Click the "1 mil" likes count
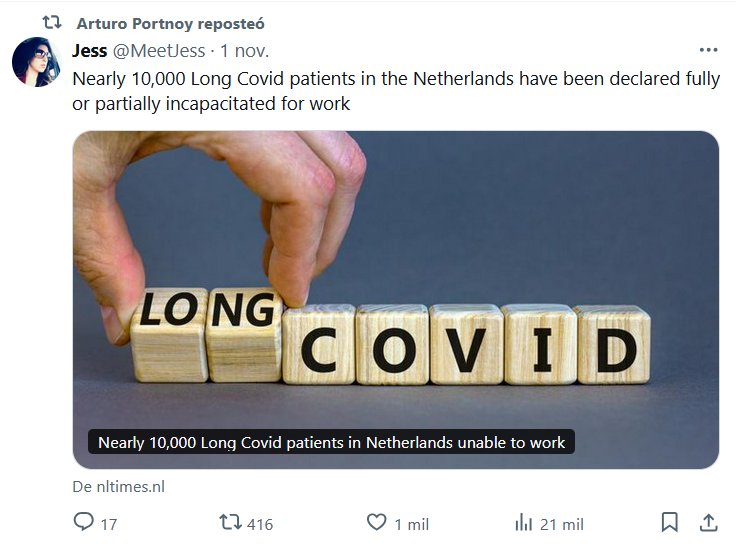The height and width of the screenshot is (550, 736). pos(411,524)
